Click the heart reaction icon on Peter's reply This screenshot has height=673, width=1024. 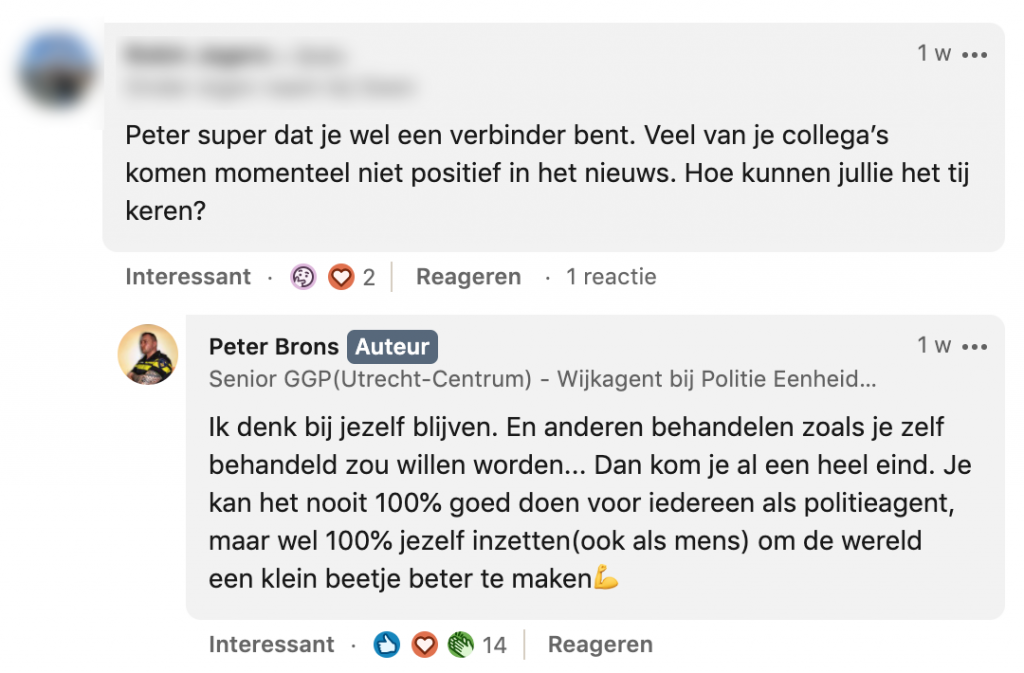(x=425, y=645)
